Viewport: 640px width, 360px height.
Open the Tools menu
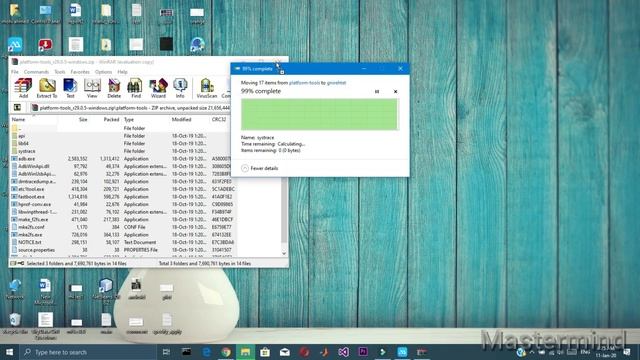[60, 72]
